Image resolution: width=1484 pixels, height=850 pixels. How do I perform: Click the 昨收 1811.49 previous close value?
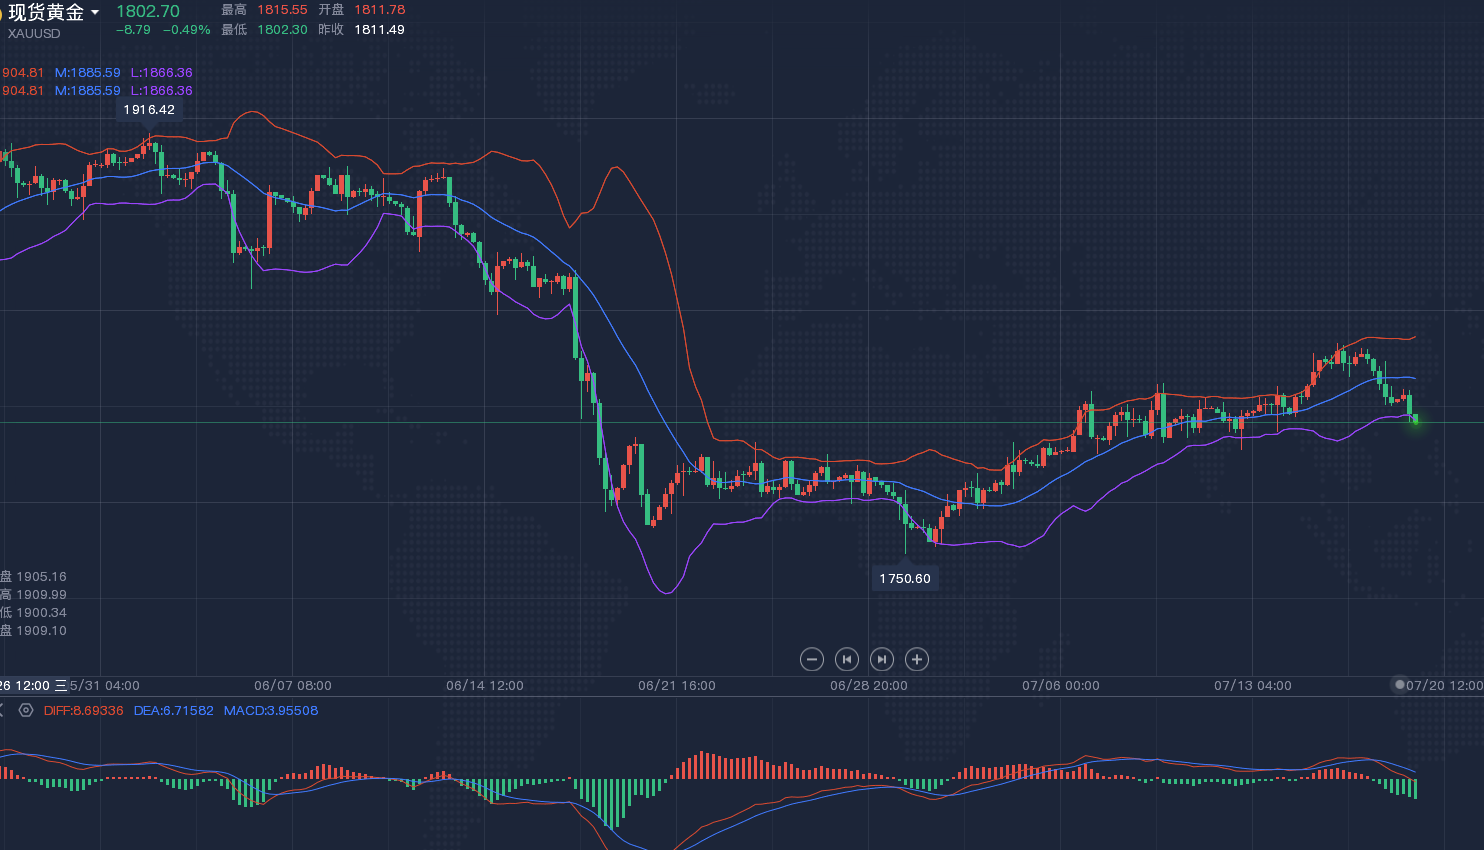(x=379, y=30)
